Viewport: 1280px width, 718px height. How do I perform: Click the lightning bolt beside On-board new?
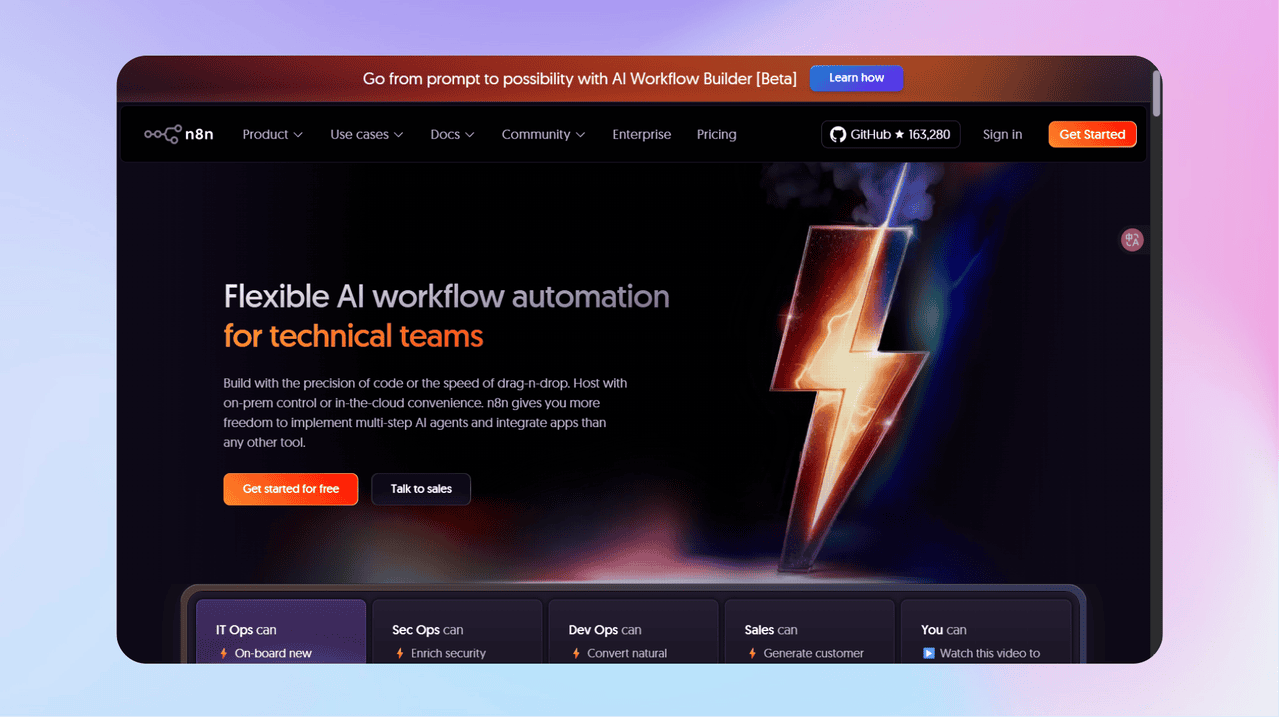point(224,653)
